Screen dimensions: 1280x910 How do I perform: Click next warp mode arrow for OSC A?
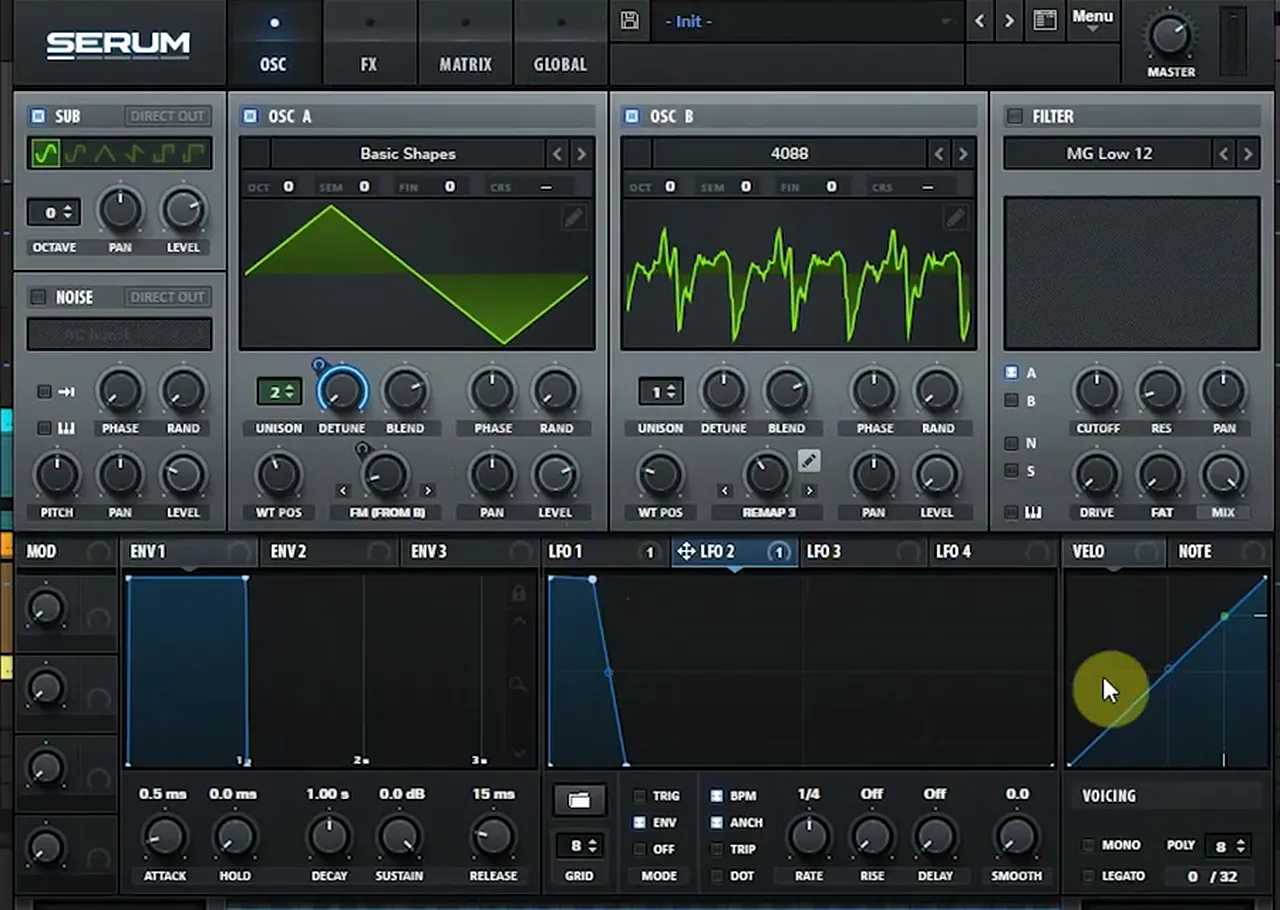coord(428,491)
